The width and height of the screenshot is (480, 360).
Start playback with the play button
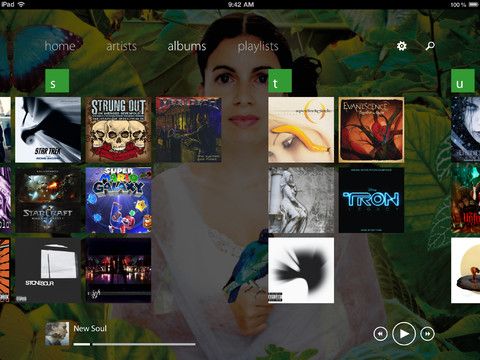[404, 334]
